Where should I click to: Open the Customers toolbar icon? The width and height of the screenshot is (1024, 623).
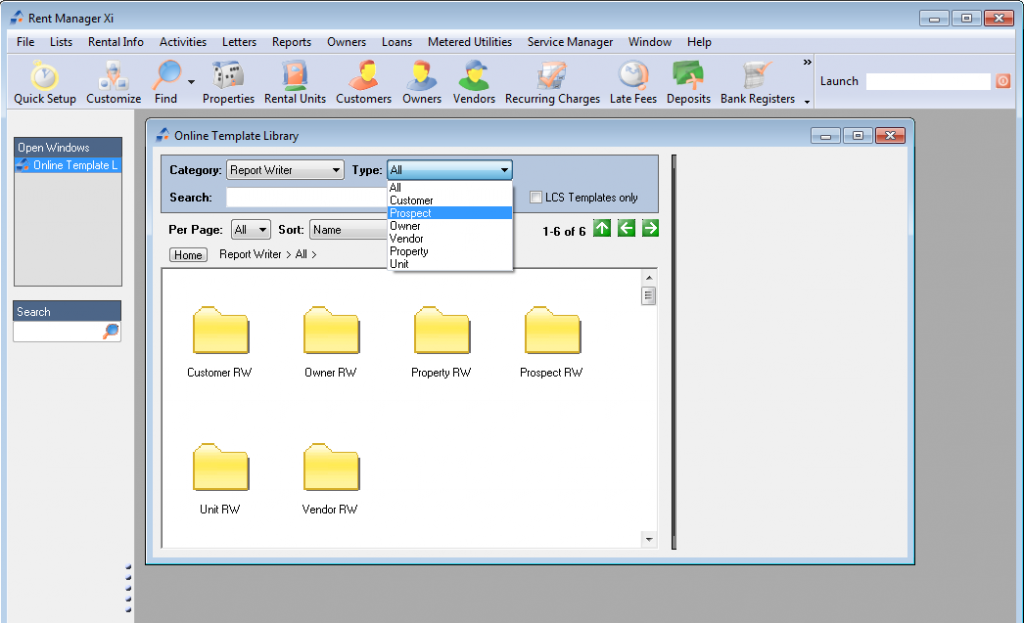click(363, 82)
